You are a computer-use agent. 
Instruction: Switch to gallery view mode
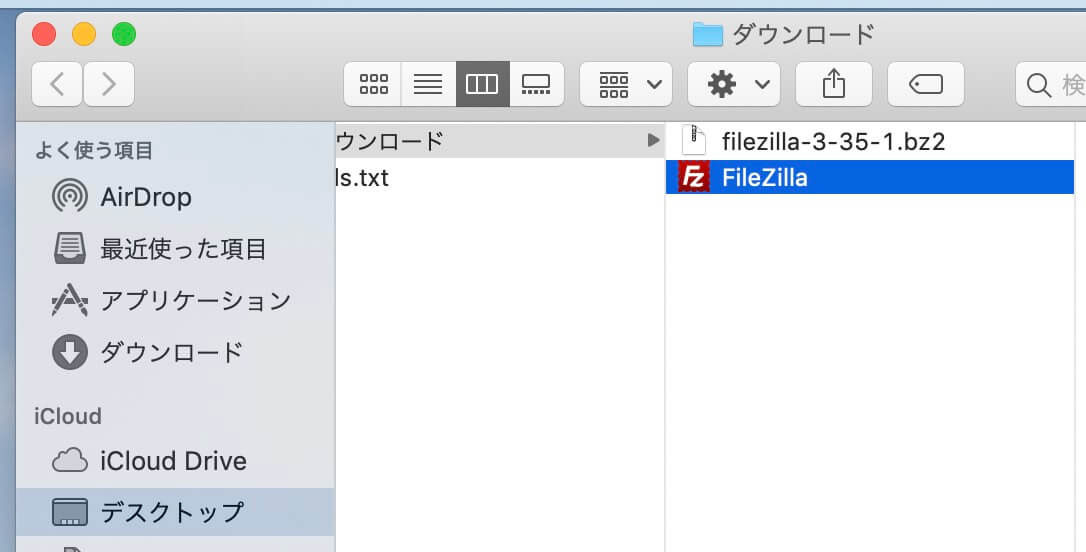point(537,85)
